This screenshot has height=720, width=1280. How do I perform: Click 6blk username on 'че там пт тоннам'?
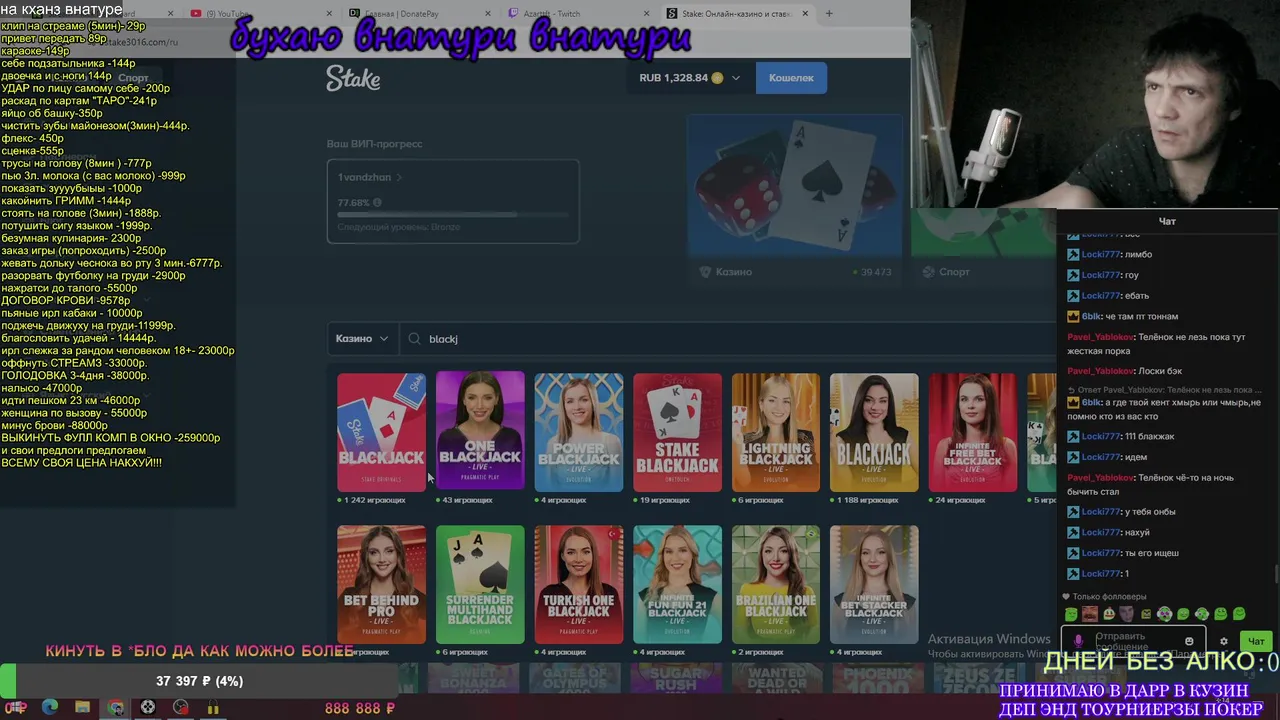click(1091, 316)
